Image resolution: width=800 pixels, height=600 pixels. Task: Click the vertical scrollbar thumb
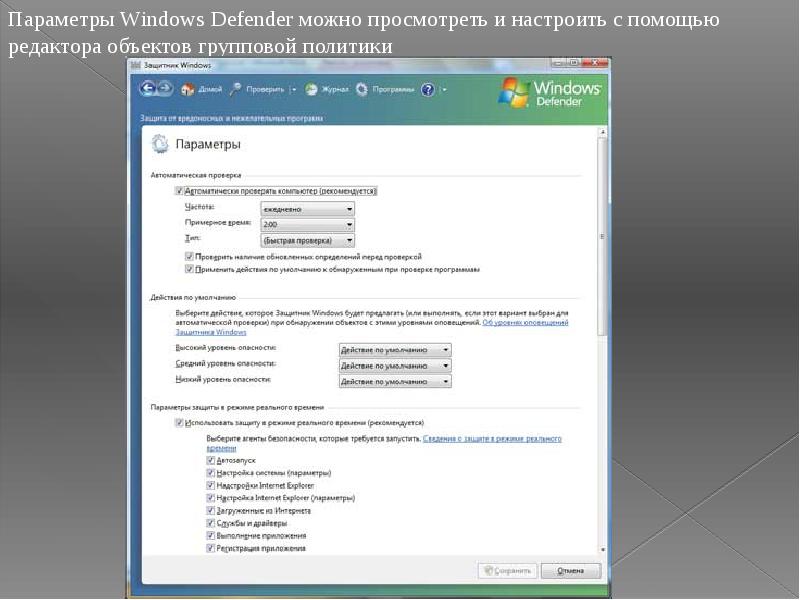(603, 237)
